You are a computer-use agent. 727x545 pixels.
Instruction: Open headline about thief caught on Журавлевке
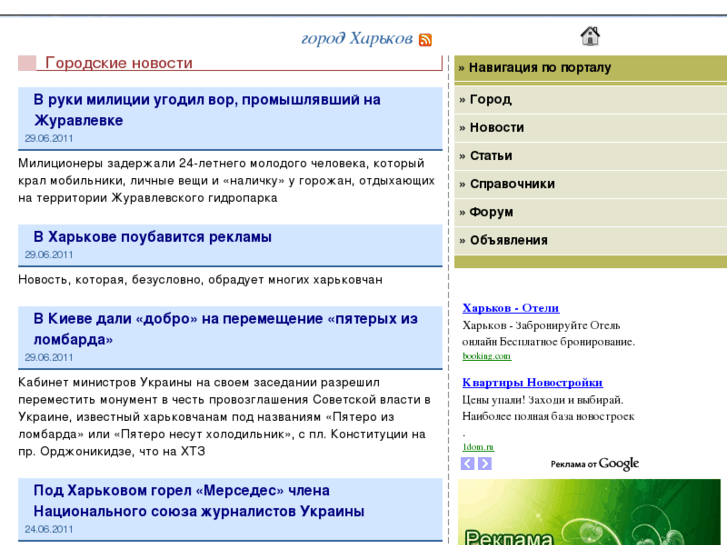(207, 110)
